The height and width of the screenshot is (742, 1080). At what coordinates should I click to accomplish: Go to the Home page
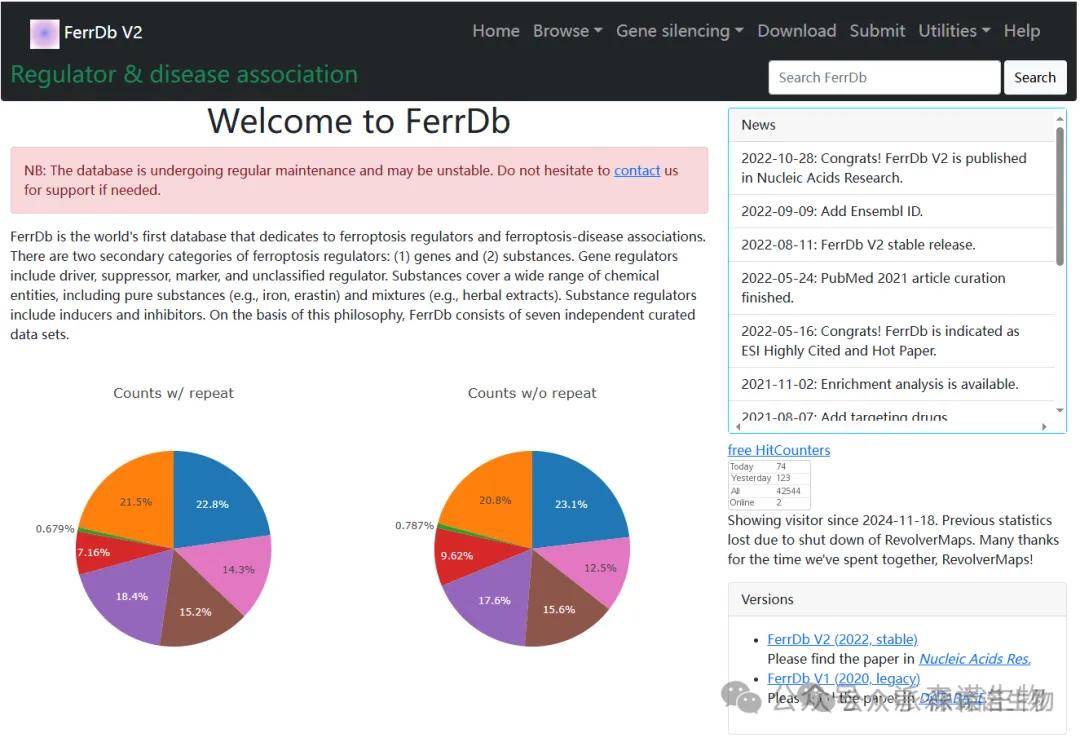click(495, 31)
